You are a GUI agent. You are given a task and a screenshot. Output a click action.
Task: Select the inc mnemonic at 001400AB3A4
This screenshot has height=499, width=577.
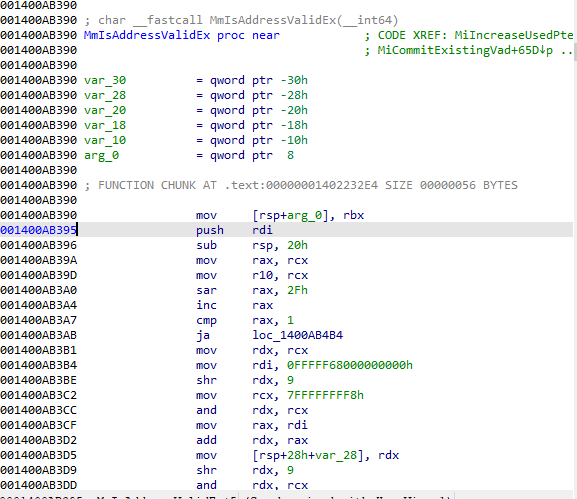pos(206,305)
